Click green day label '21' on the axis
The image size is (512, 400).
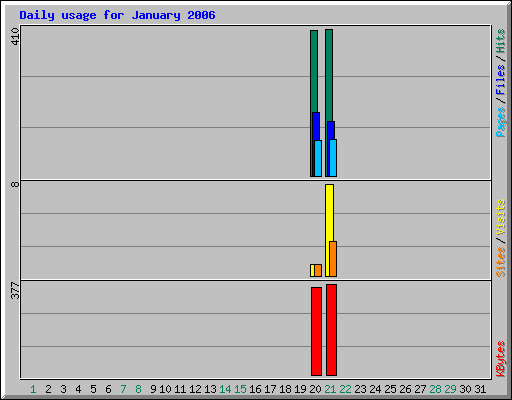[x=330, y=389]
